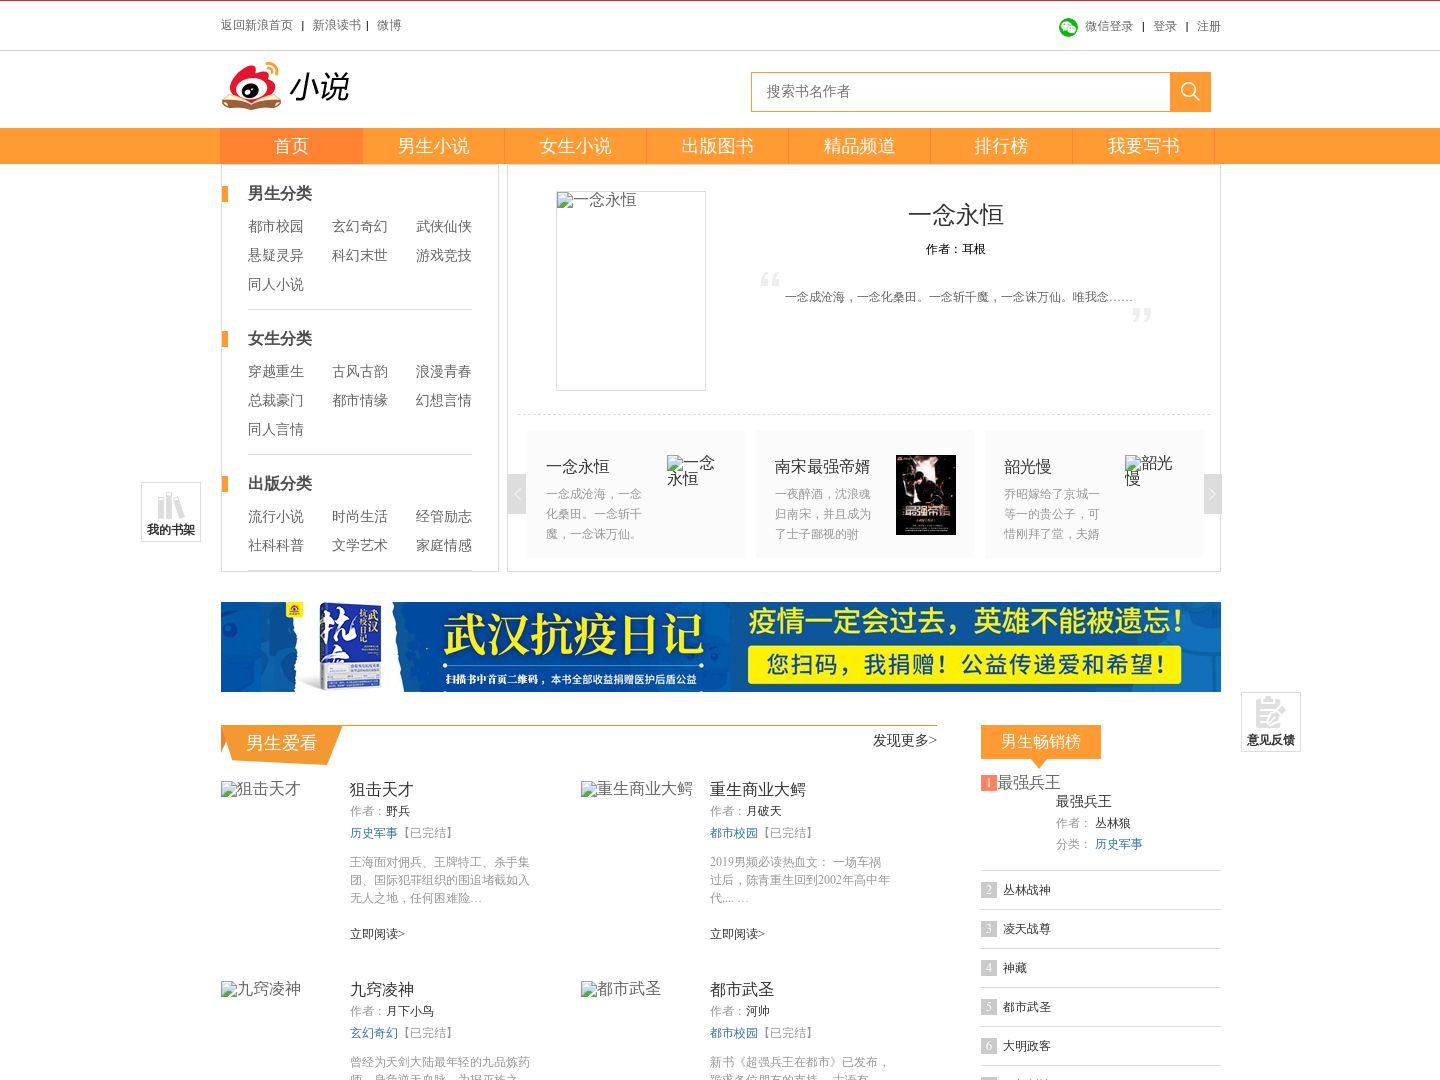Screen dimensions: 1440x1080
Task: Open the 社科科普 category
Action: point(276,546)
